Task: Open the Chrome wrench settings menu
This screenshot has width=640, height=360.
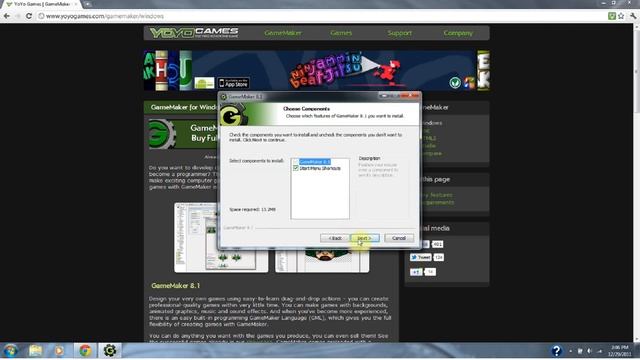Action: 633,16
